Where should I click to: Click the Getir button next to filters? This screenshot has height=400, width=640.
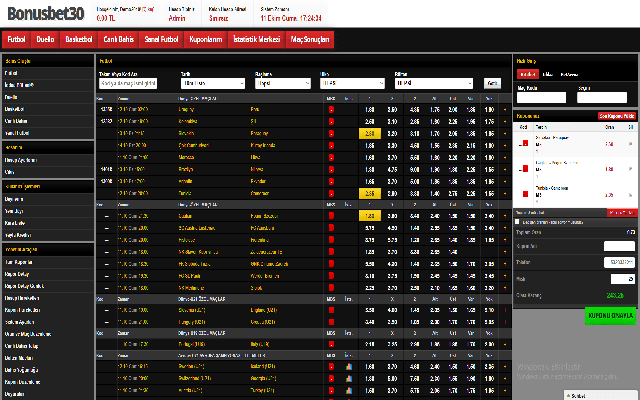[x=492, y=84]
